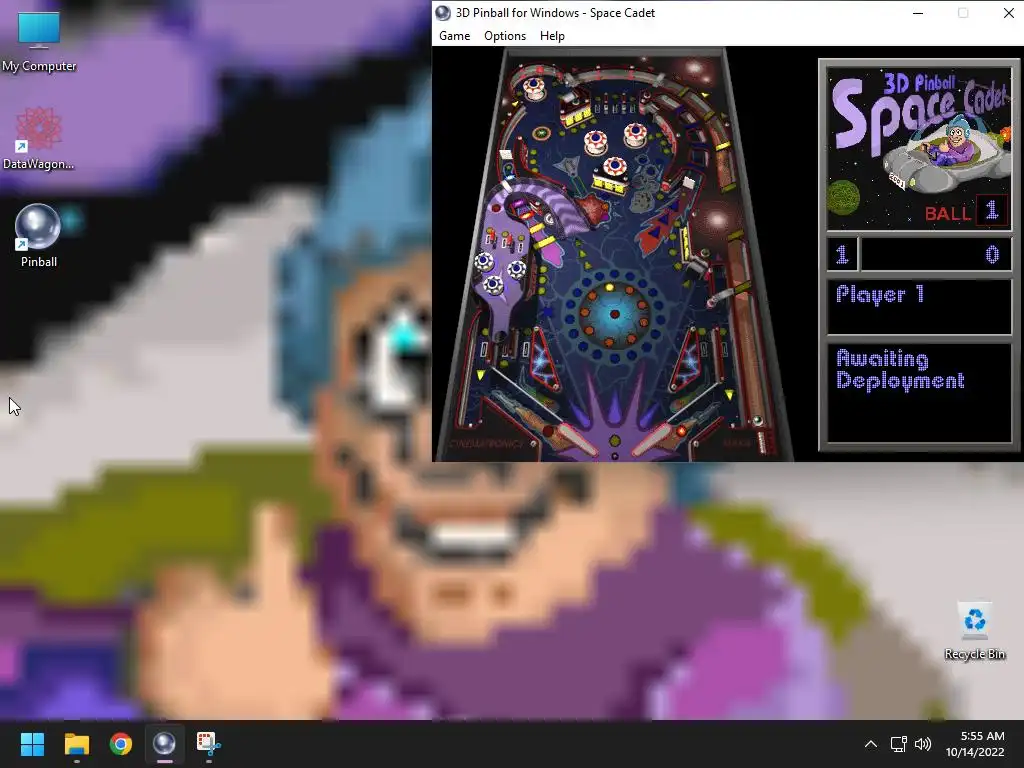The height and width of the screenshot is (768, 1024).
Task: Click the BALL 1 counter
Action: 966,211
